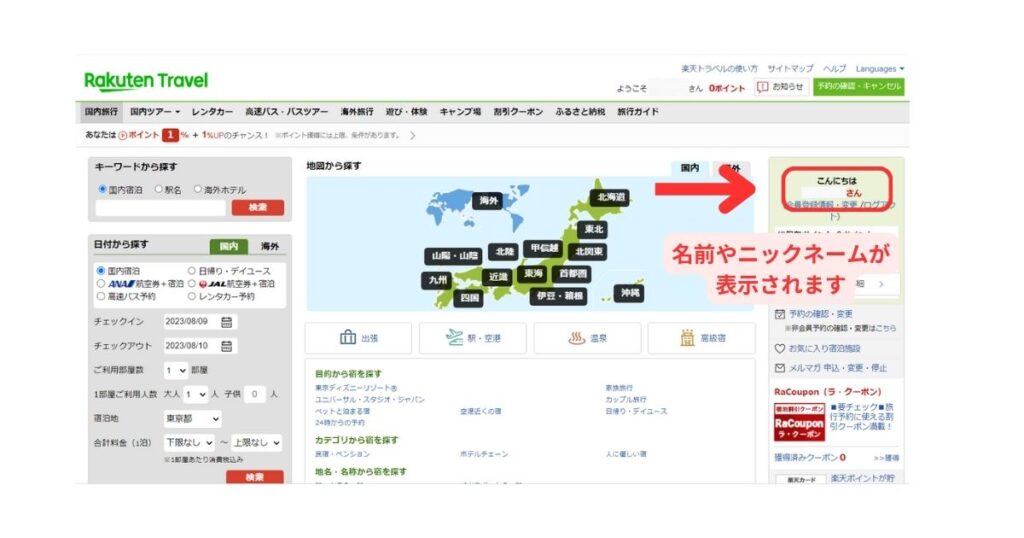Open the Languages dropdown
Screen dimensions: 1024x538
(x=880, y=69)
